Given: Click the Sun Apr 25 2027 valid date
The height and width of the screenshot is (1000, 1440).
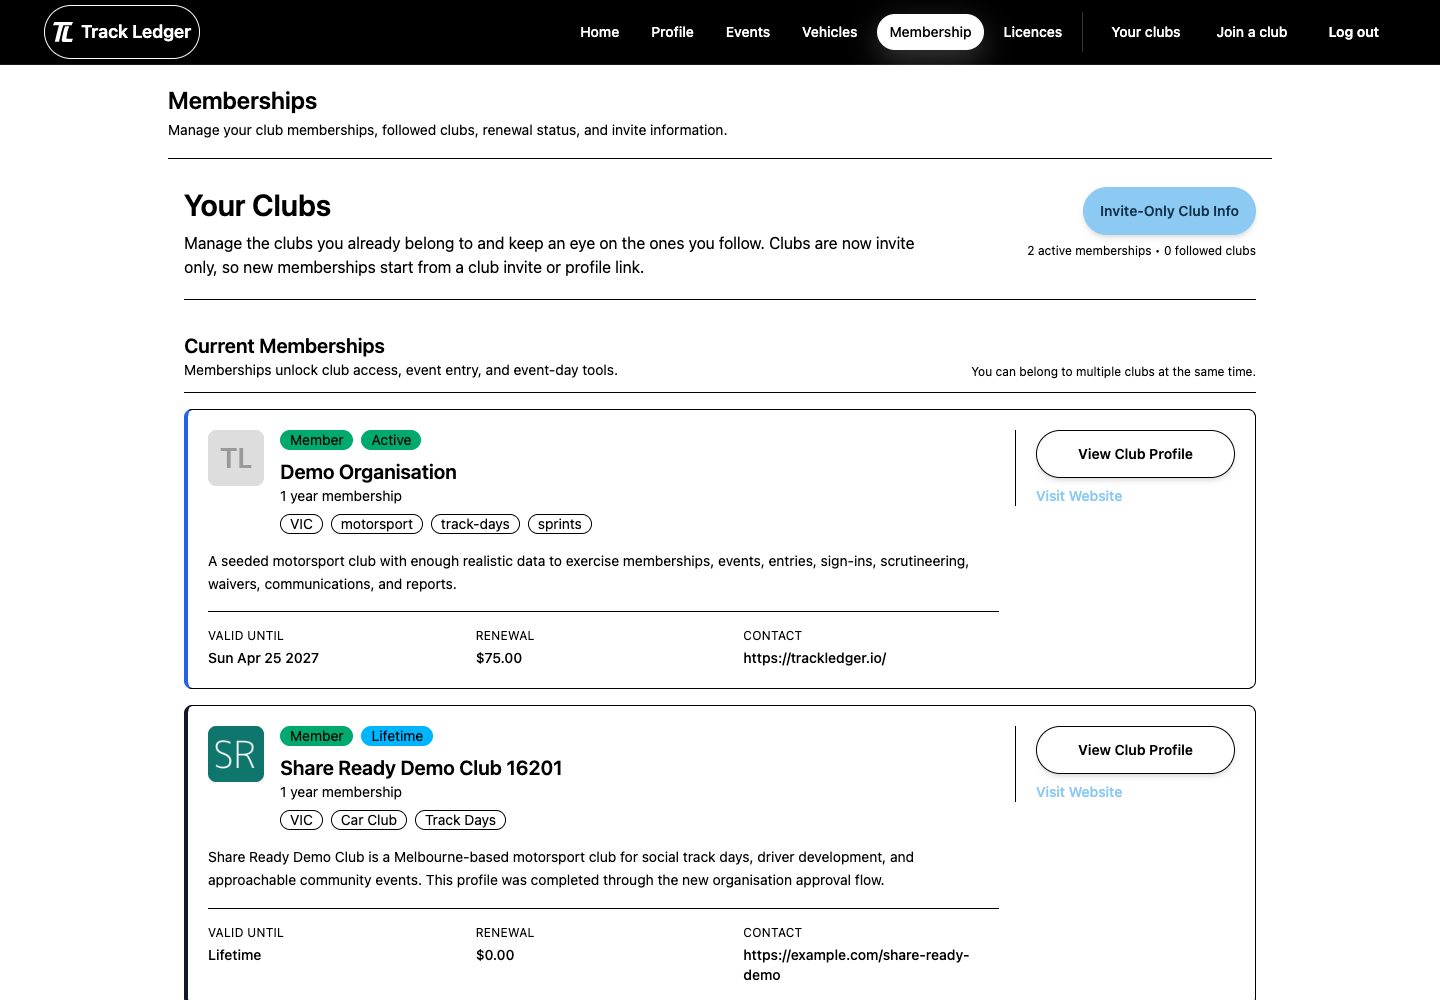Looking at the screenshot, I should (263, 658).
